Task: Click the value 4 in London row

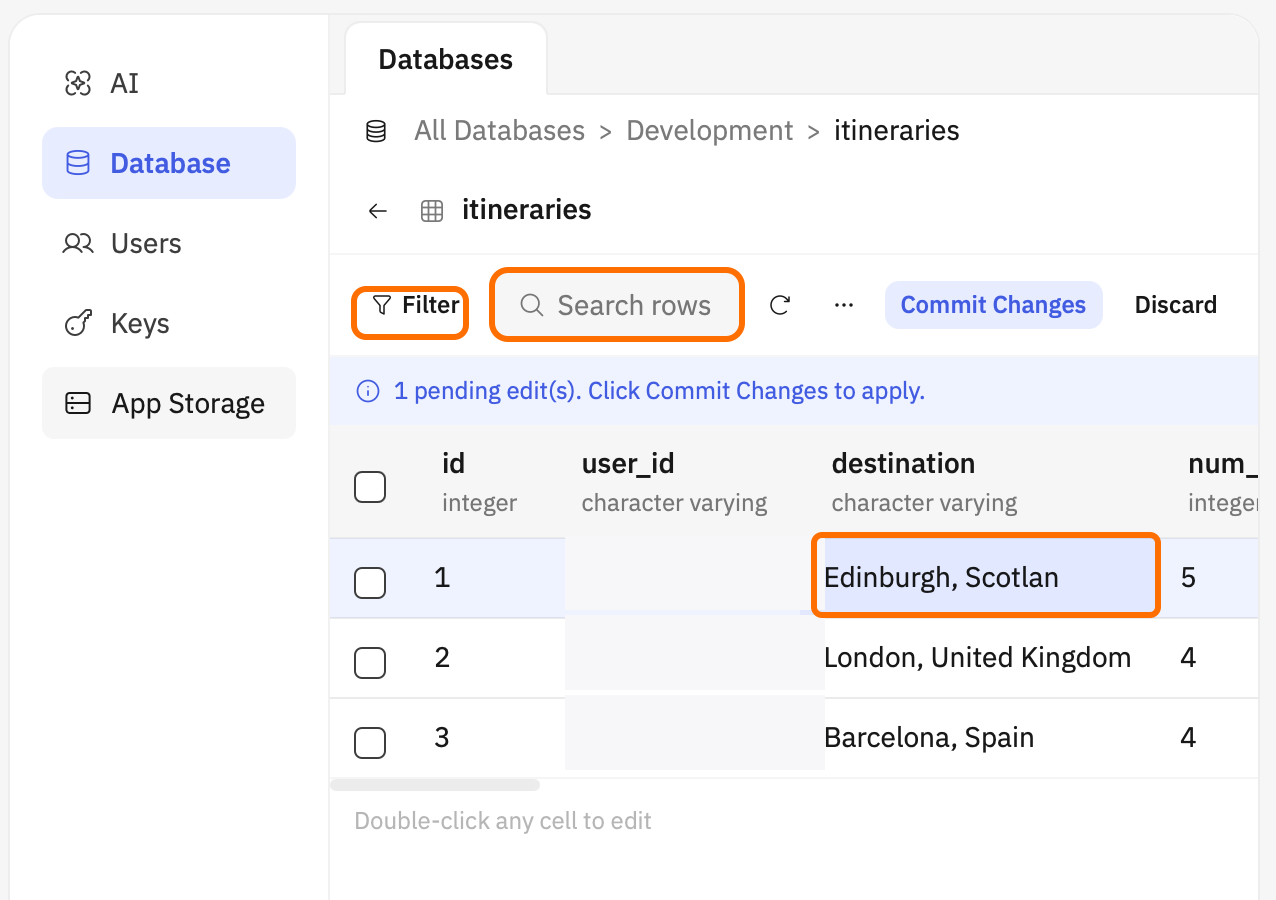Action: click(x=1188, y=658)
